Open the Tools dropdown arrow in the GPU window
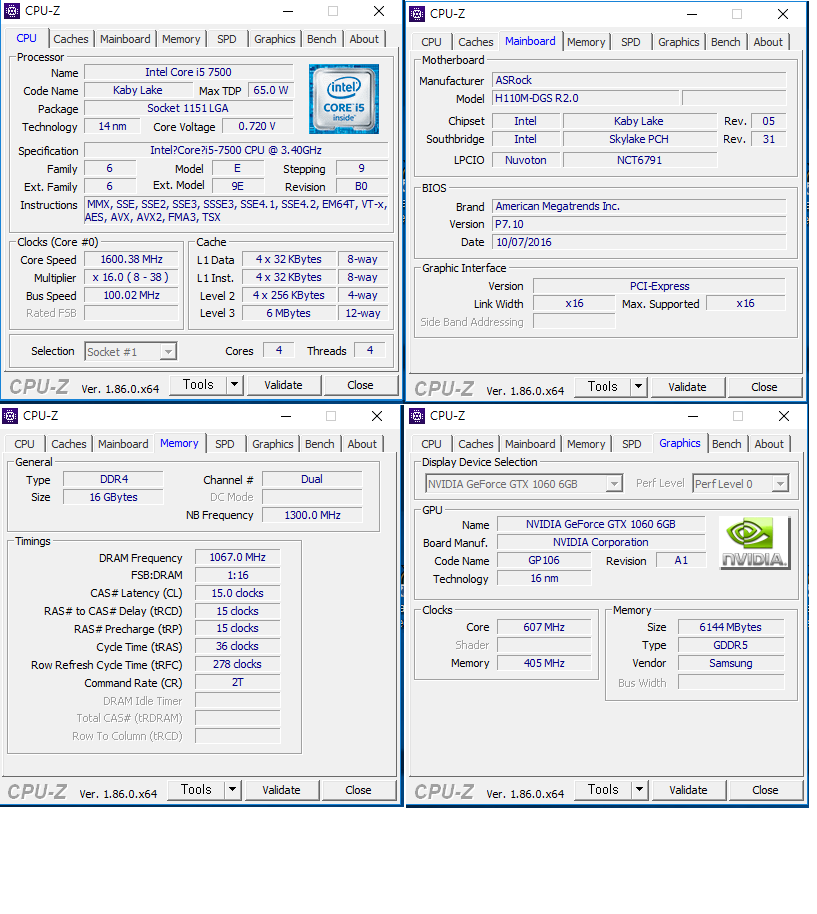817x914 pixels. click(x=639, y=790)
